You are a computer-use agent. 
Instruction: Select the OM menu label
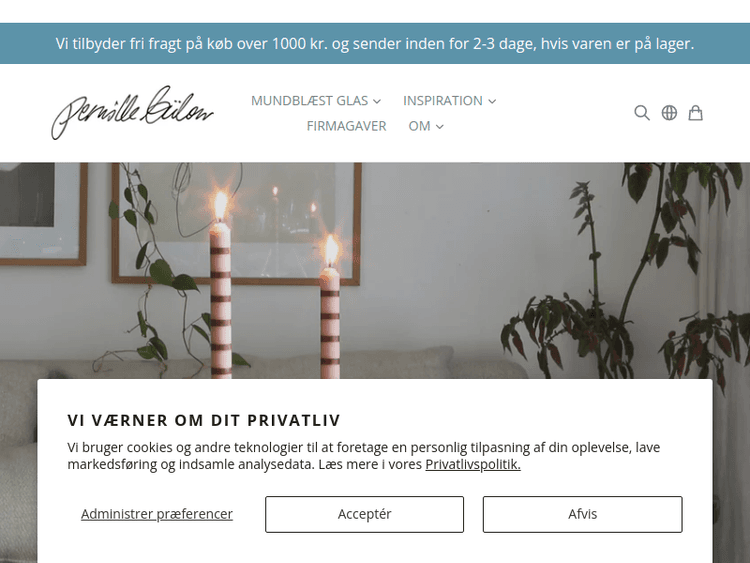click(x=419, y=126)
